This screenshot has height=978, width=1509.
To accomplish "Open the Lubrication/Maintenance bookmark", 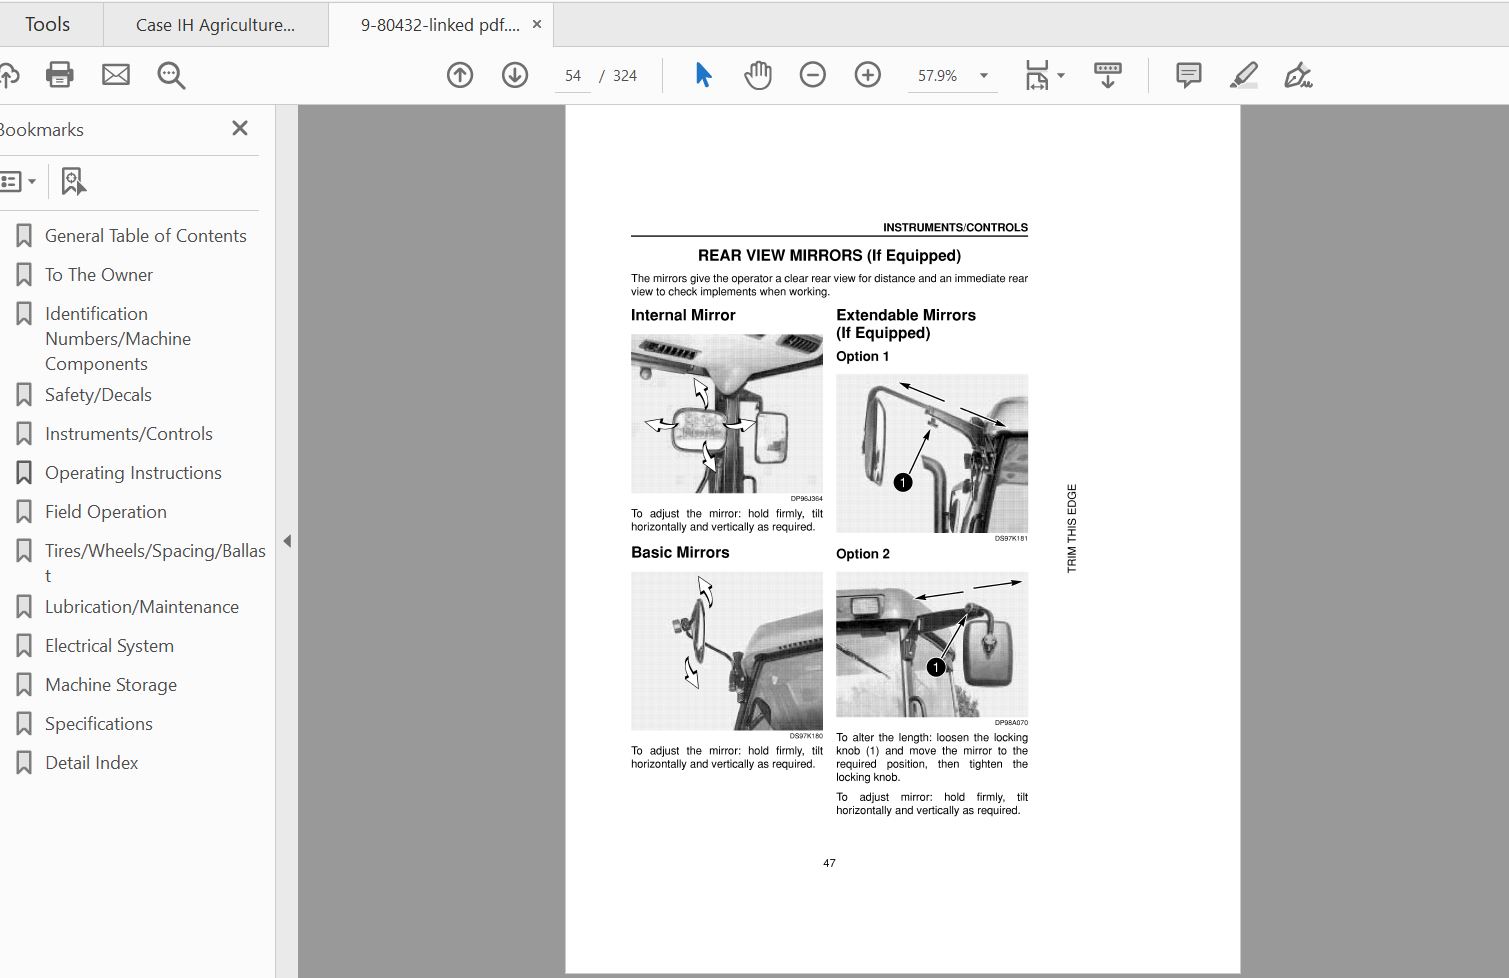I will pos(141,606).
